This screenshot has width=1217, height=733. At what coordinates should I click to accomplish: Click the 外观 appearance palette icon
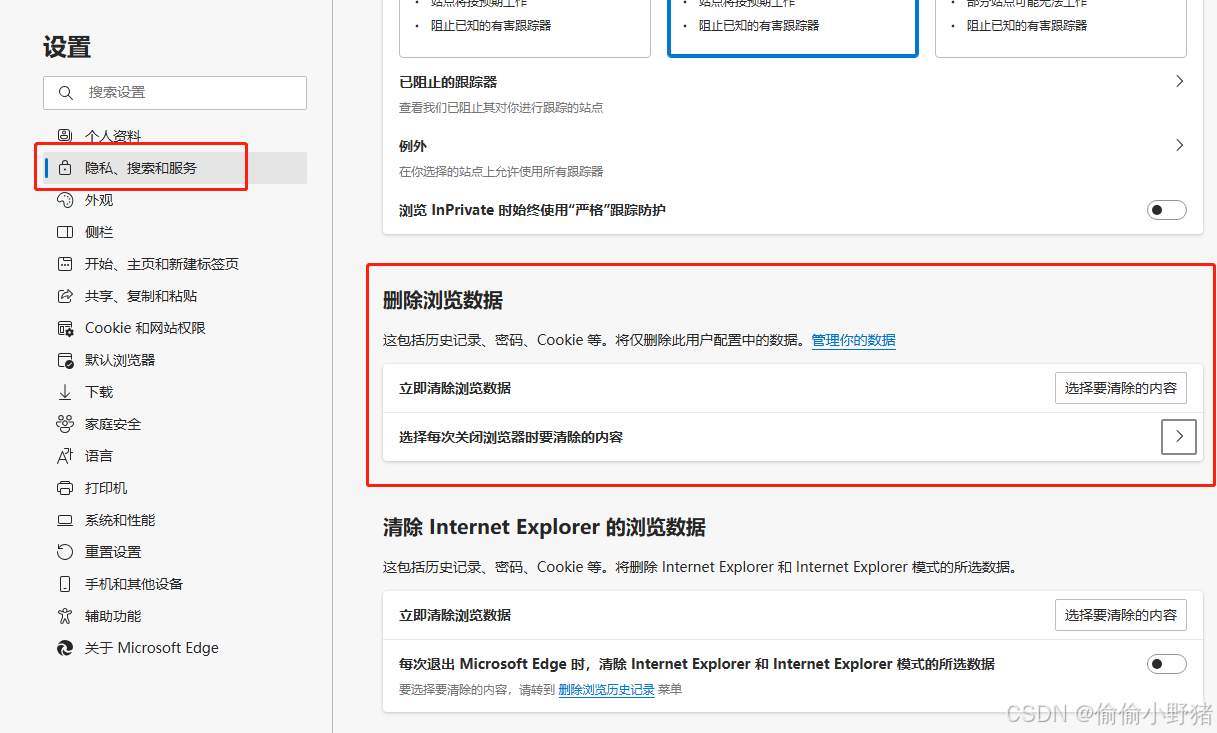tap(65, 200)
